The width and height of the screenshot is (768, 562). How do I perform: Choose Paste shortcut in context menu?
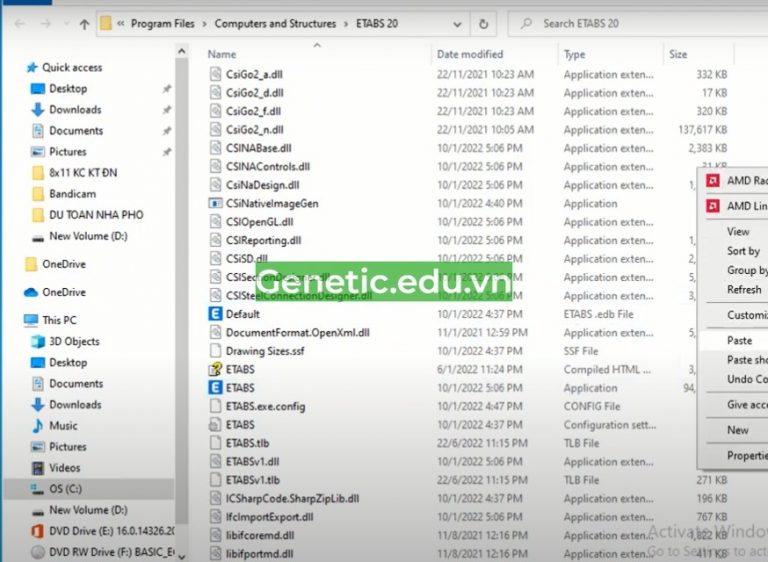[x=747, y=360]
